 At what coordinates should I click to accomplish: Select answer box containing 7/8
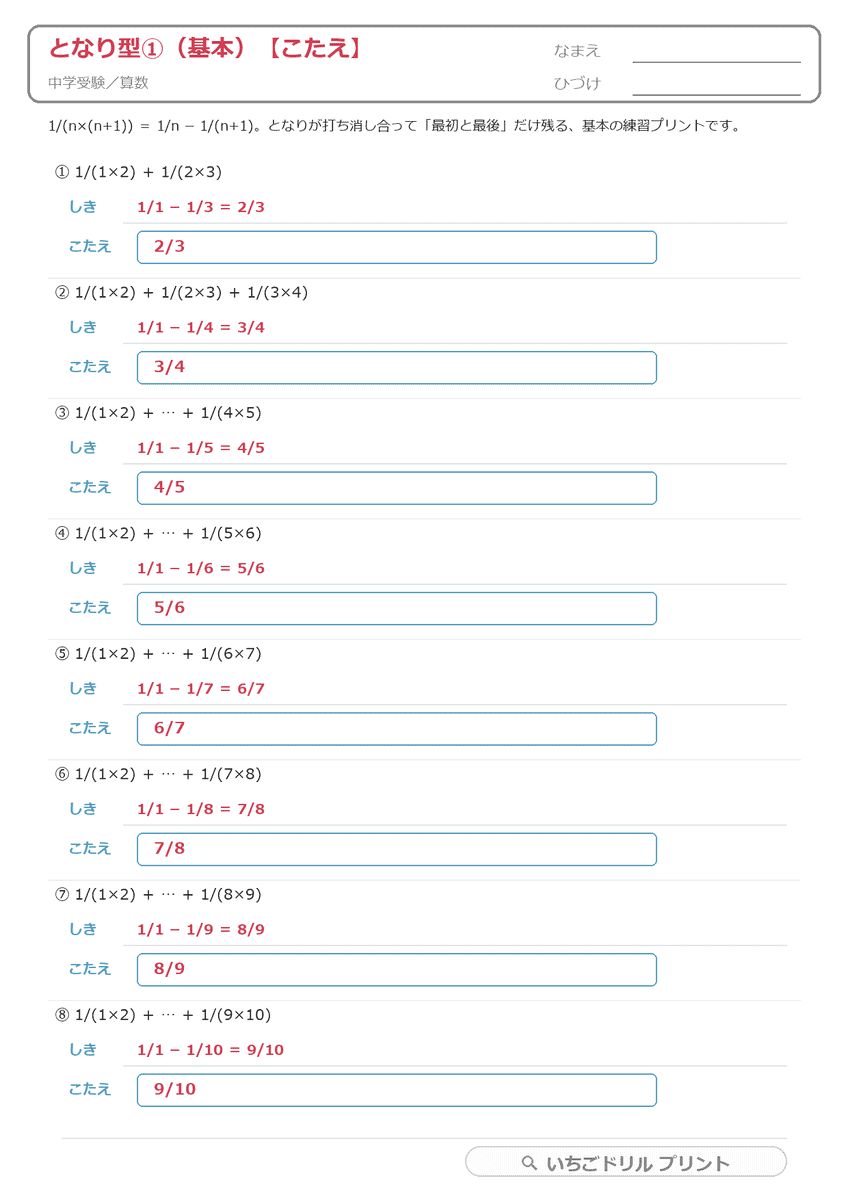point(397,849)
